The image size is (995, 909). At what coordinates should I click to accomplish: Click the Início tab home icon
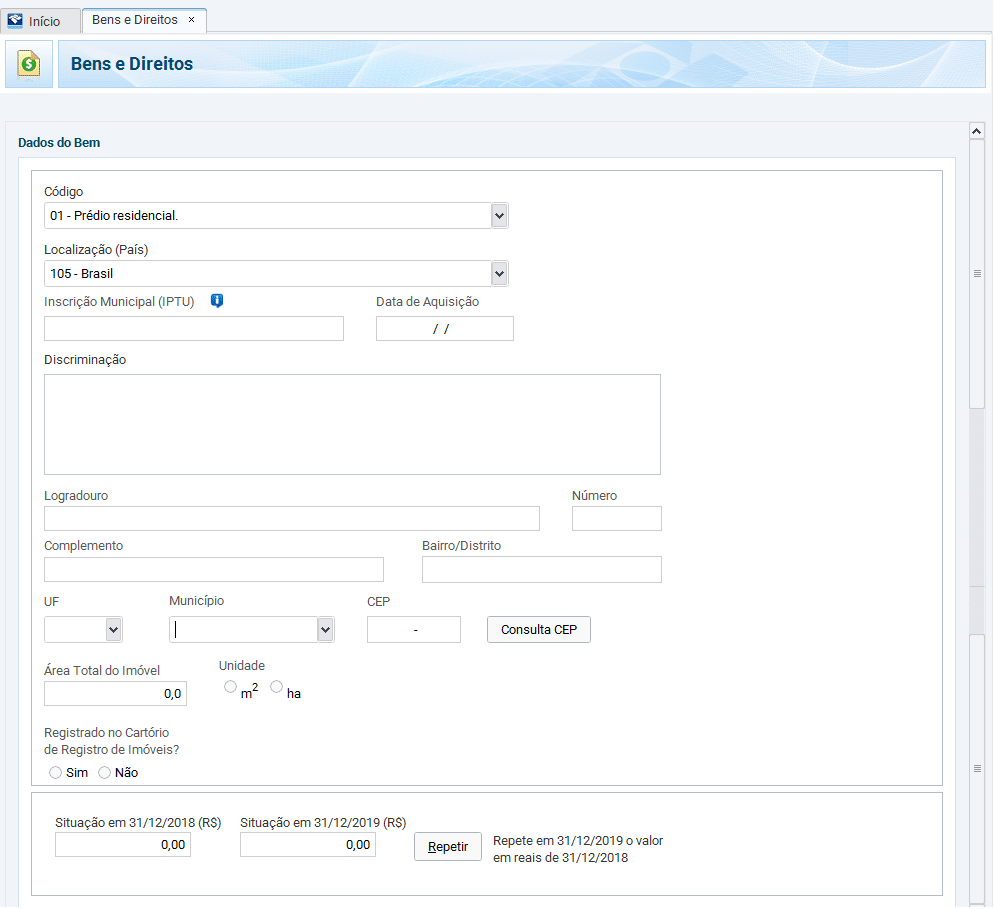tap(15, 21)
